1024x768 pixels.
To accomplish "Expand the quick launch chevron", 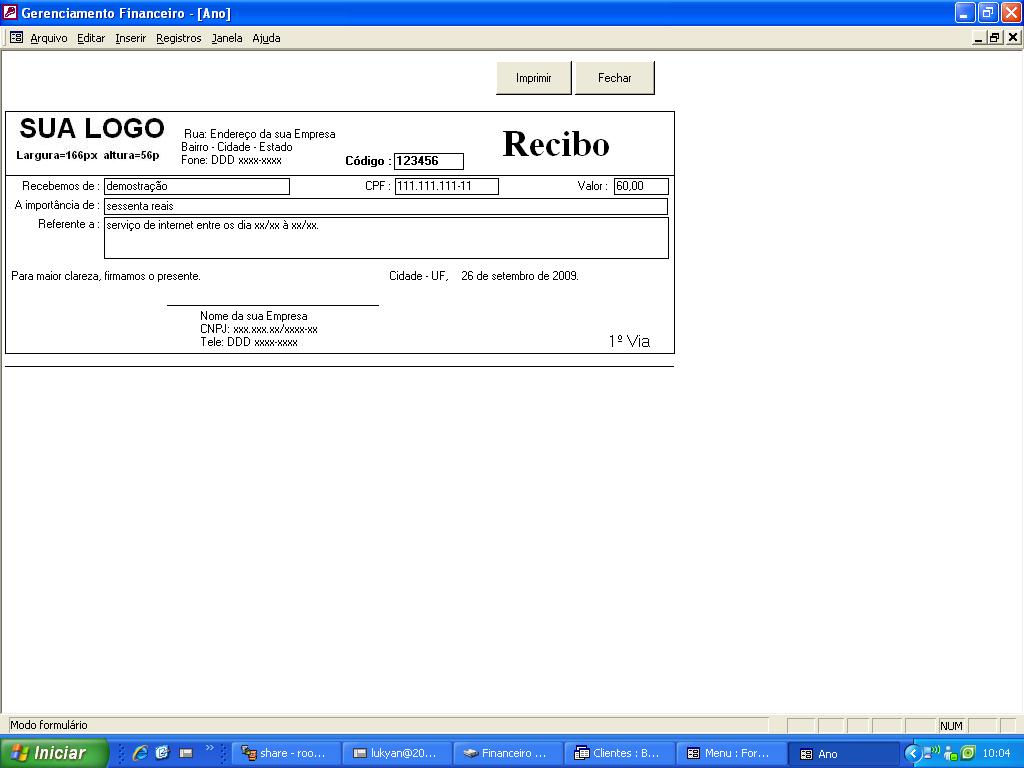I will pyautogui.click(x=210, y=748).
